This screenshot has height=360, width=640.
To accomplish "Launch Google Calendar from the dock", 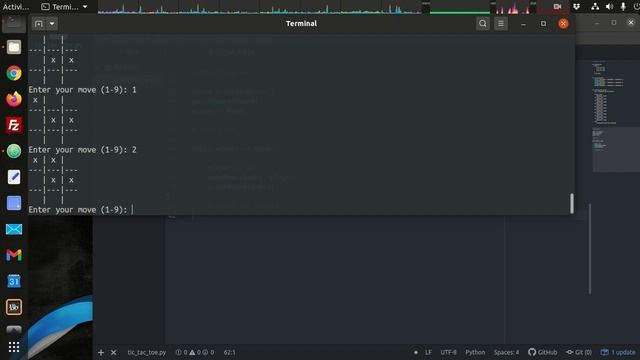I will click(14, 281).
